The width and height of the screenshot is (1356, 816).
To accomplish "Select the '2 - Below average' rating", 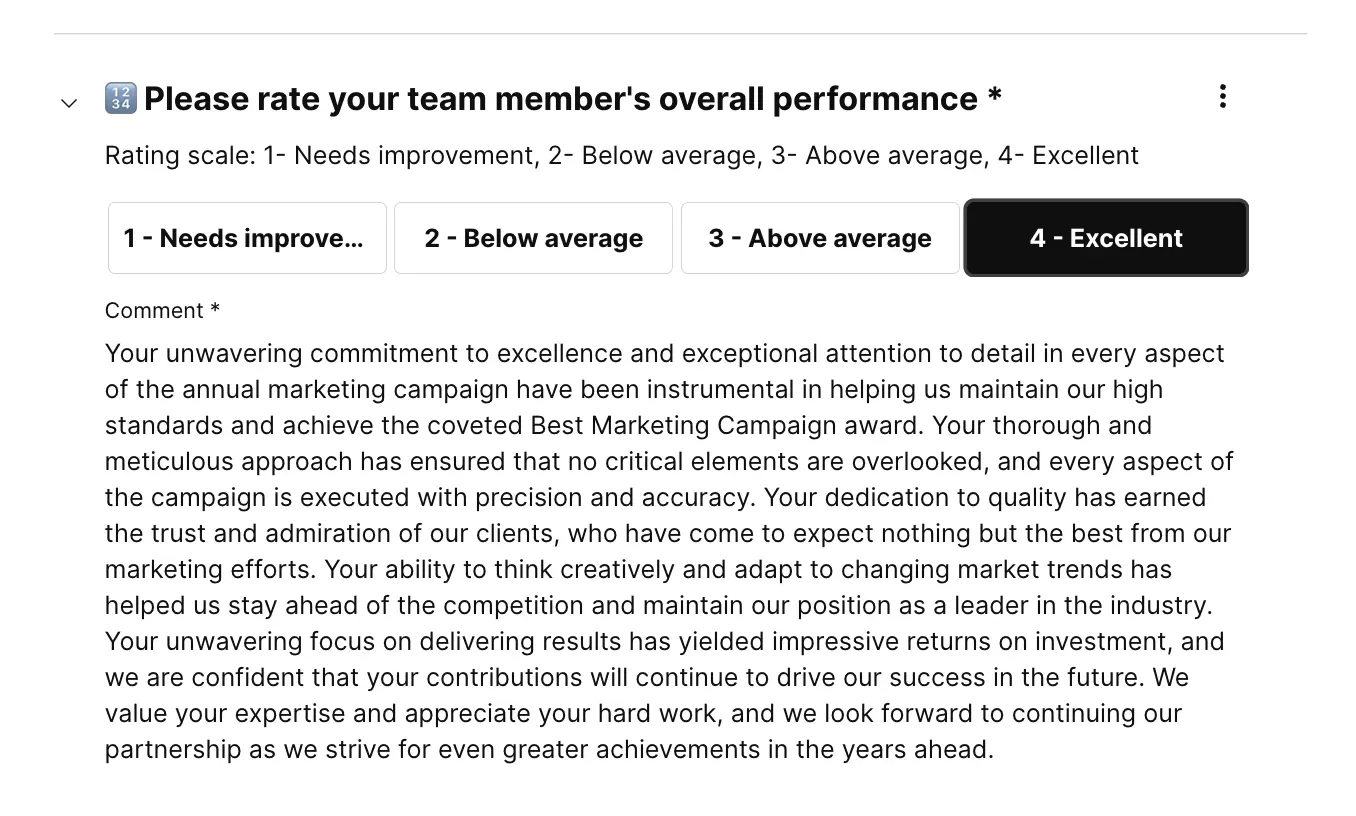I will coord(533,238).
